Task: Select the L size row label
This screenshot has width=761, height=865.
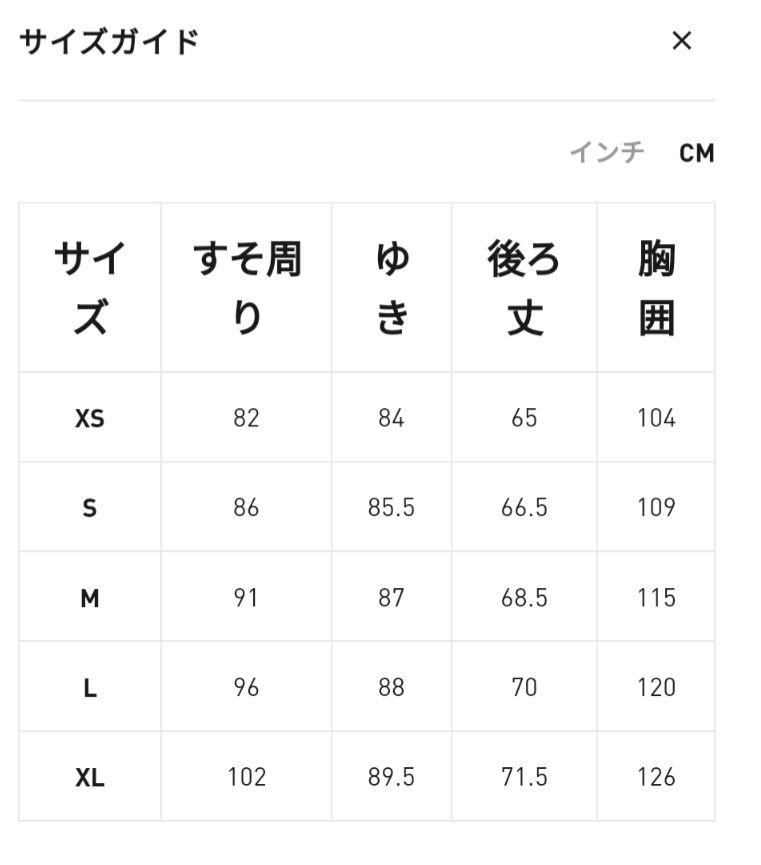Action: click(90, 688)
